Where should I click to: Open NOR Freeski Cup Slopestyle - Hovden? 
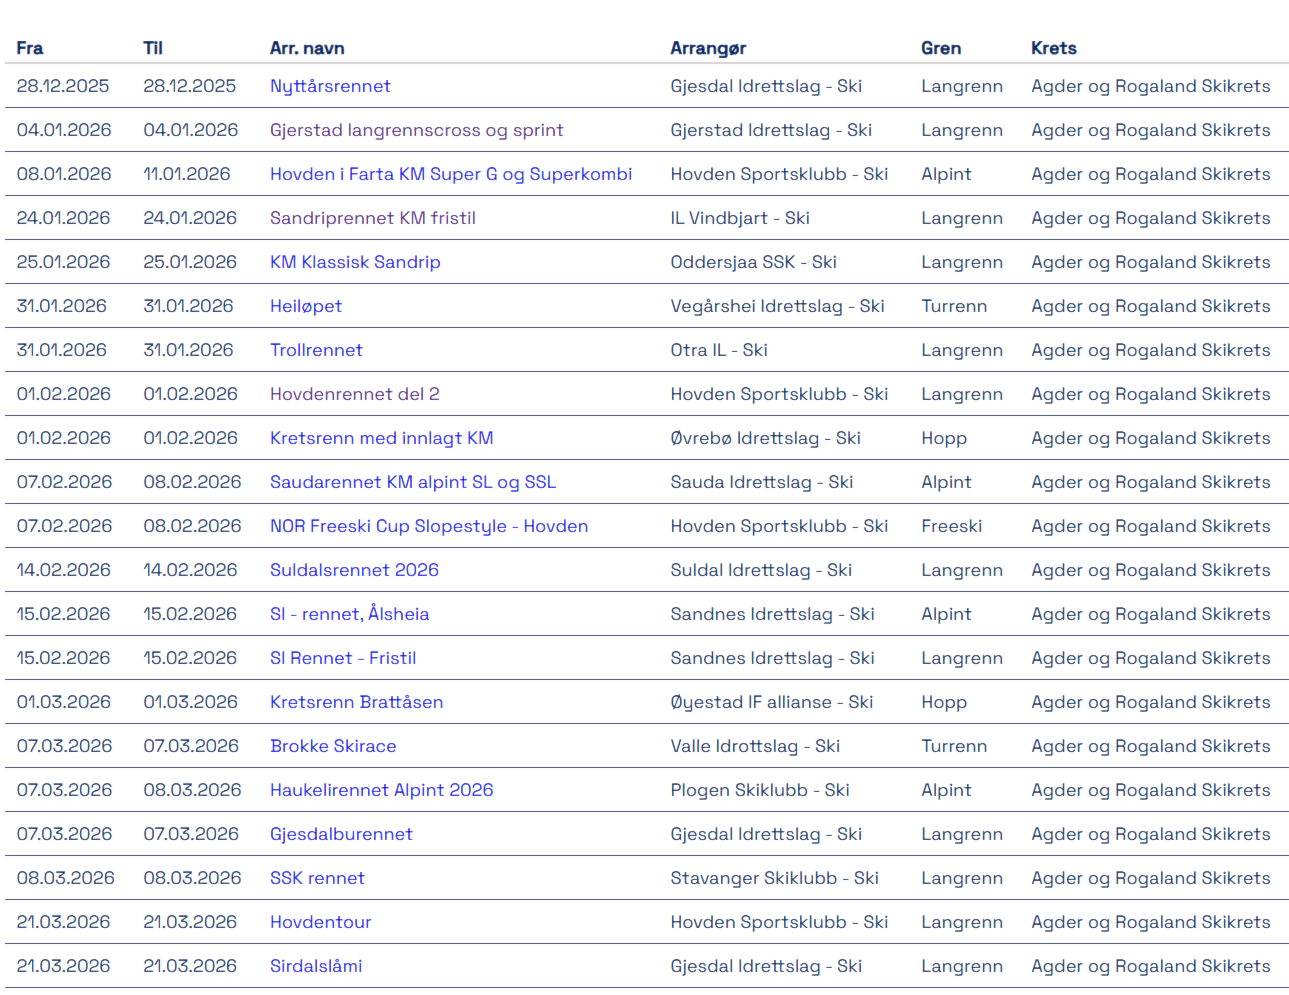[x=428, y=526]
